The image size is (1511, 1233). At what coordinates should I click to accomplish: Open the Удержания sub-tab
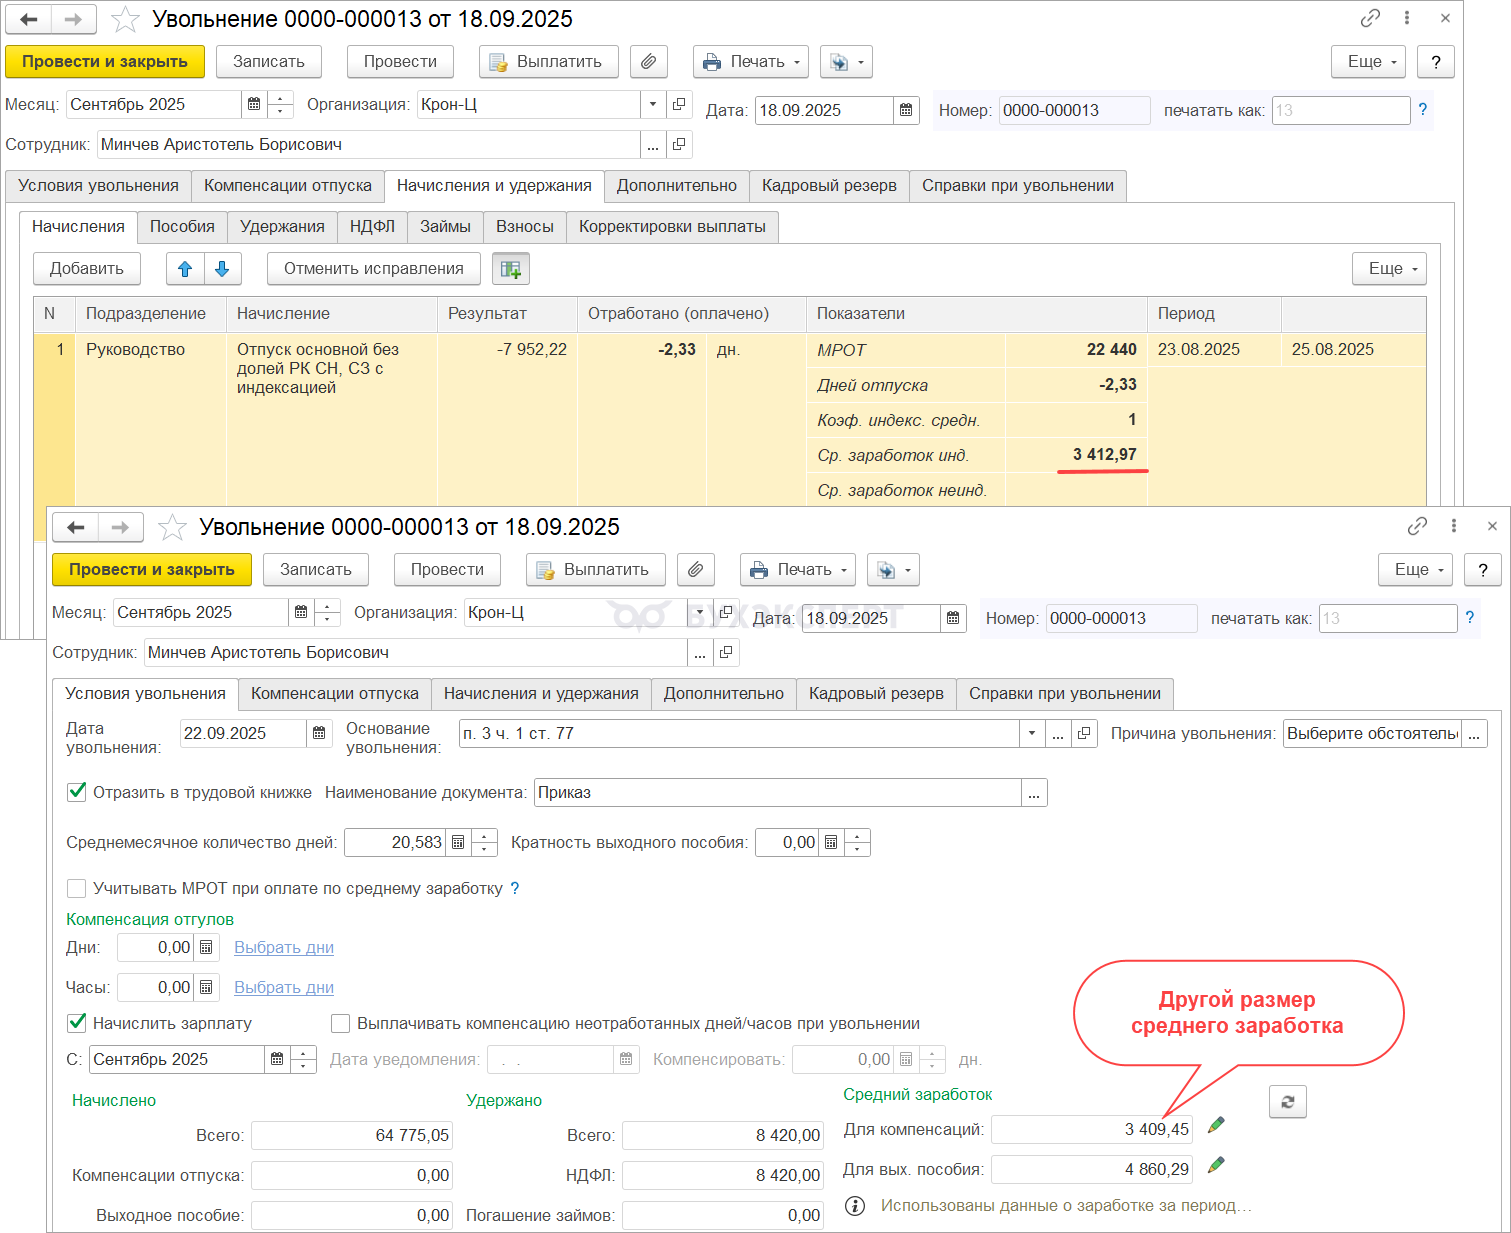[282, 227]
